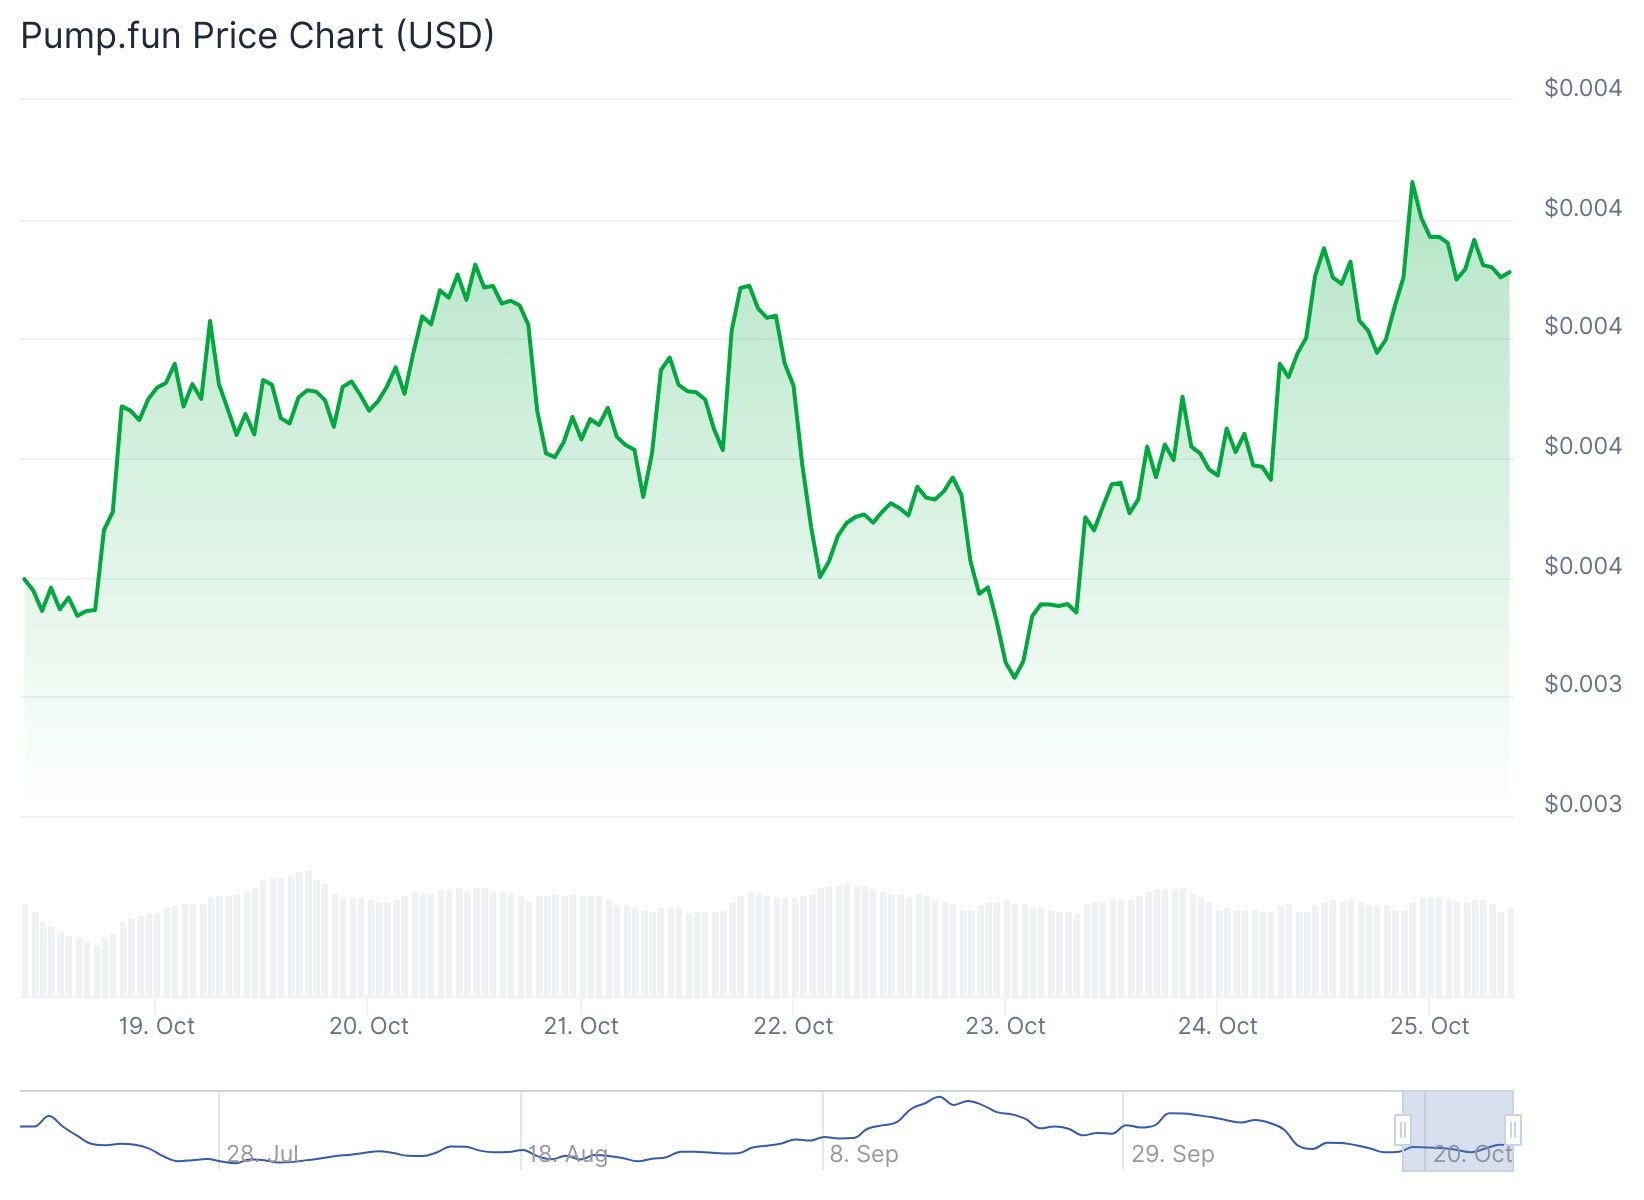
Task: Click the 19. Oct x-axis label
Action: point(157,1026)
